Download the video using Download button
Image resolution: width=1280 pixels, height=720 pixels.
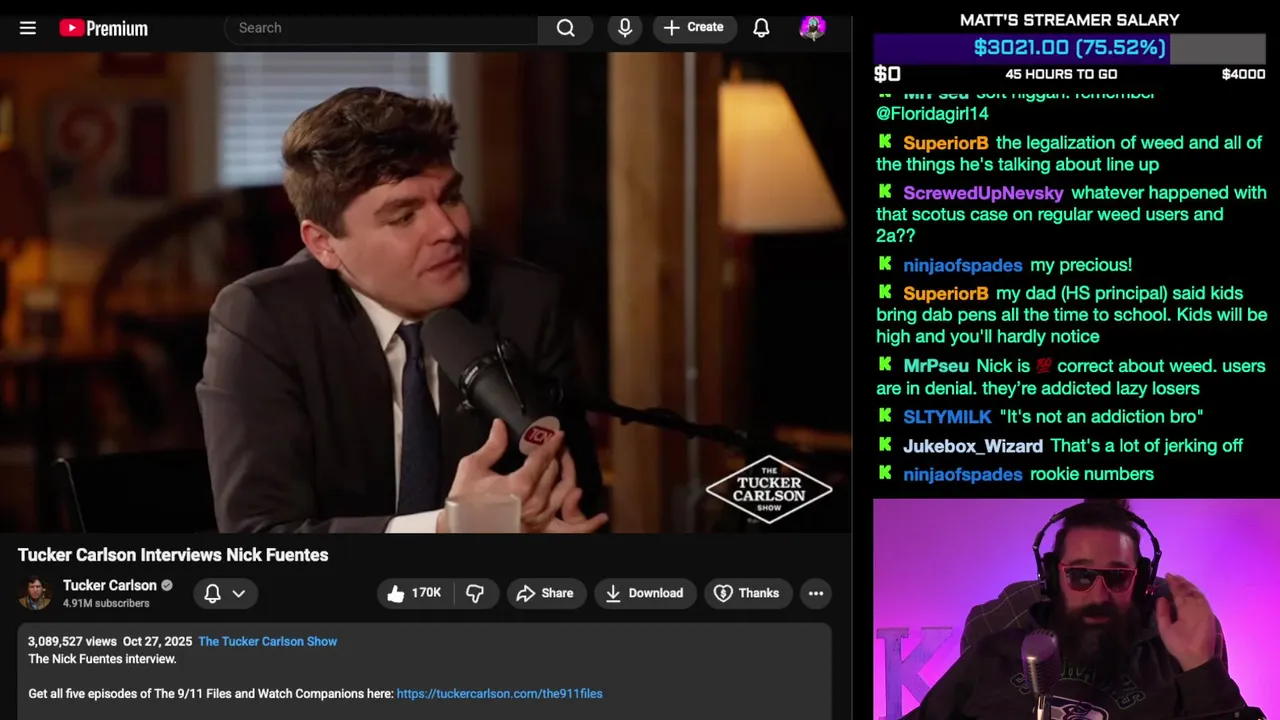click(x=645, y=593)
